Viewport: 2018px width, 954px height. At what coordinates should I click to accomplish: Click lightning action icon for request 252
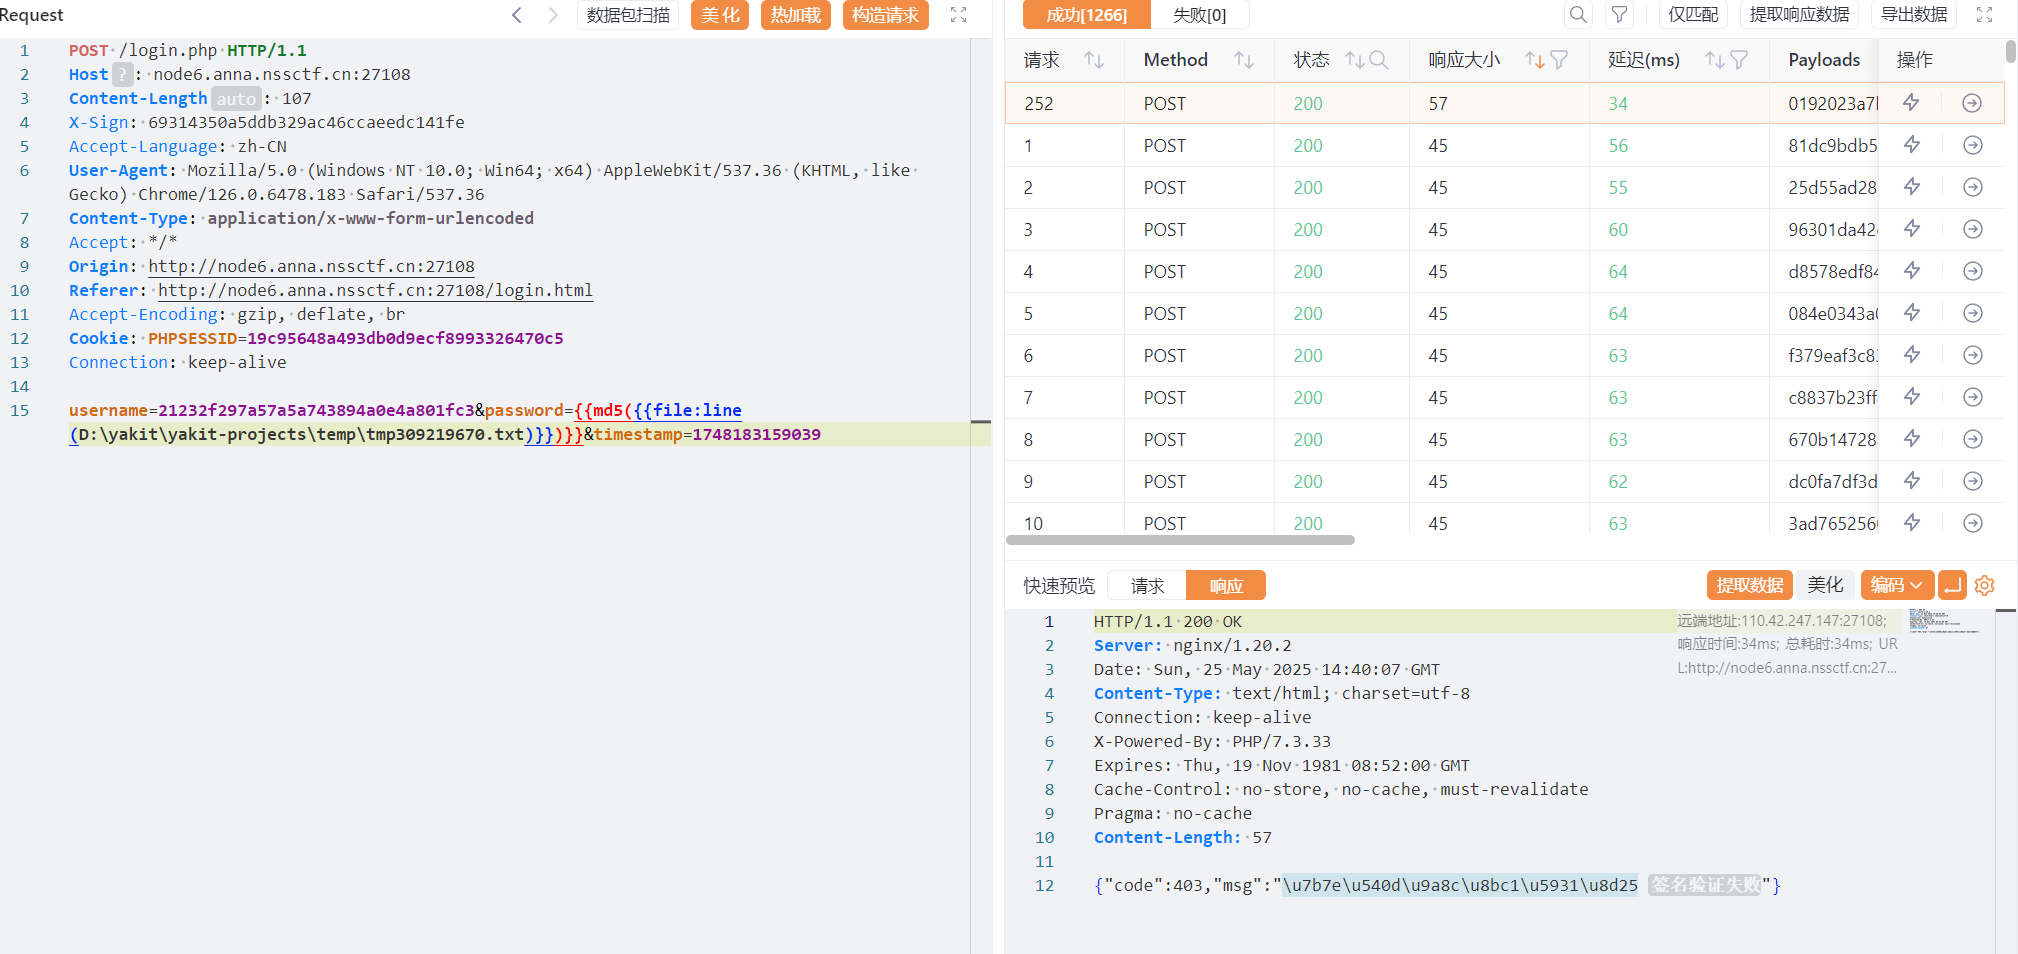1911,103
